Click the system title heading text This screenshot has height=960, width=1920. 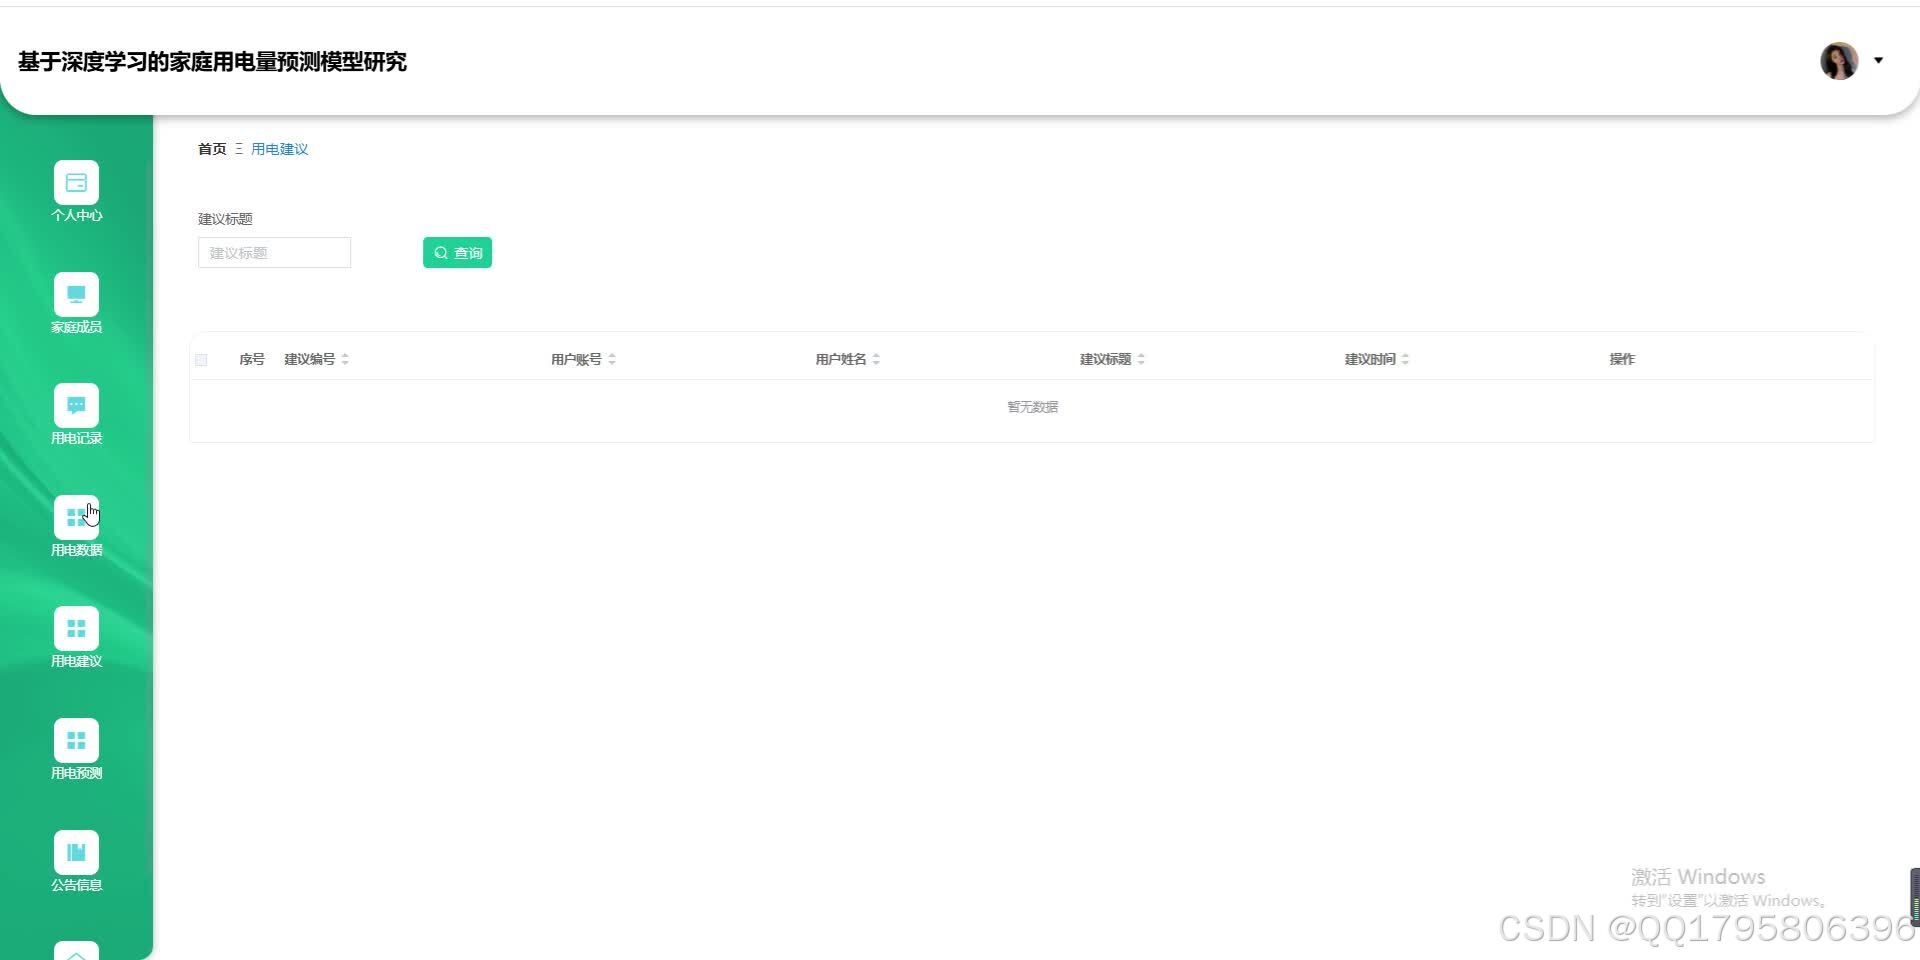tap(212, 62)
